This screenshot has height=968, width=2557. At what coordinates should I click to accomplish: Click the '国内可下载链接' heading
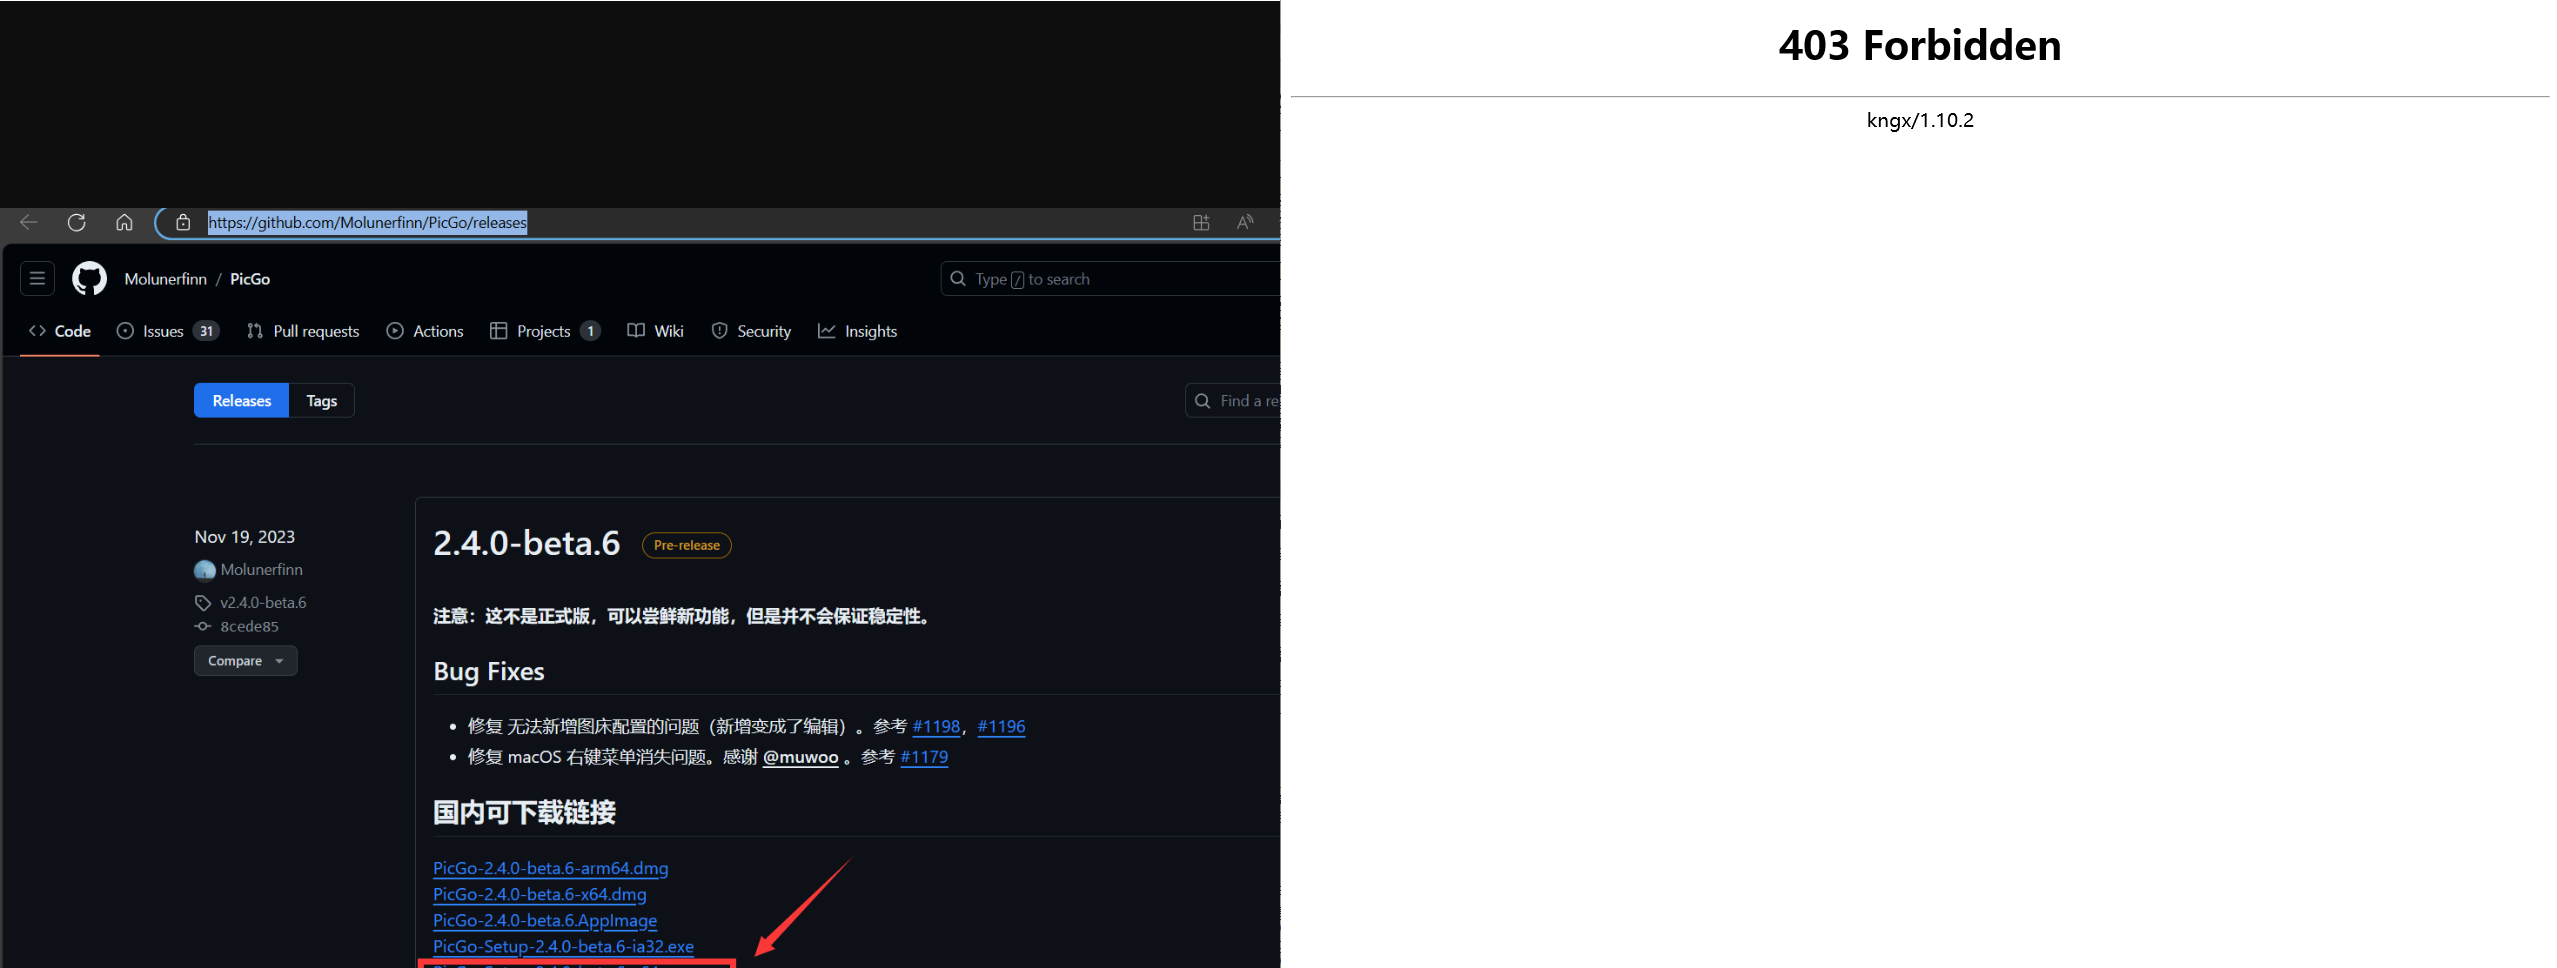(x=525, y=812)
